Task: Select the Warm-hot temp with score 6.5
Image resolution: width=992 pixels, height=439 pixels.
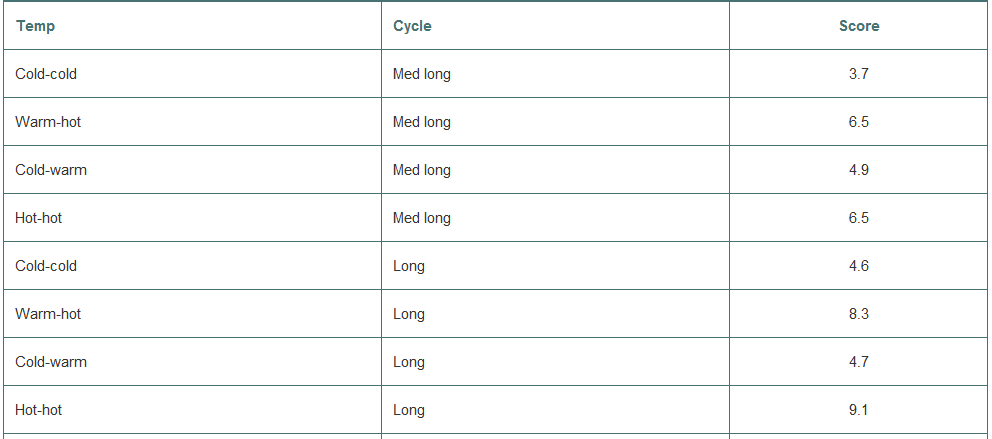Action: pyautogui.click(x=48, y=122)
